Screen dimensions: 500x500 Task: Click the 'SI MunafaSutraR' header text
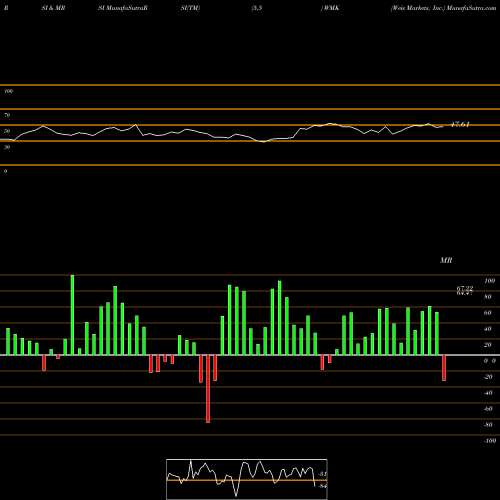click(123, 8)
